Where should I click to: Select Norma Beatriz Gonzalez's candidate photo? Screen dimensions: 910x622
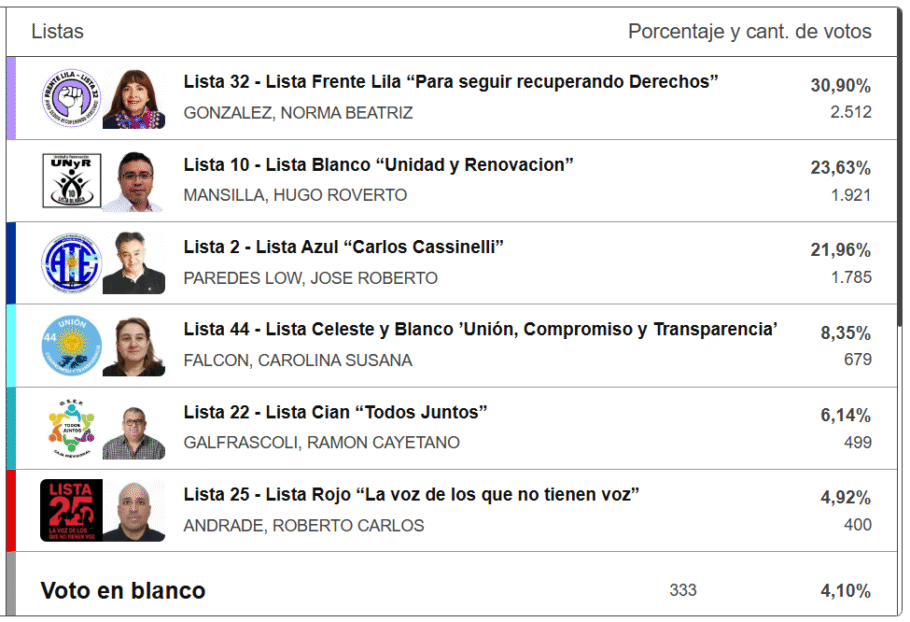tap(133, 99)
